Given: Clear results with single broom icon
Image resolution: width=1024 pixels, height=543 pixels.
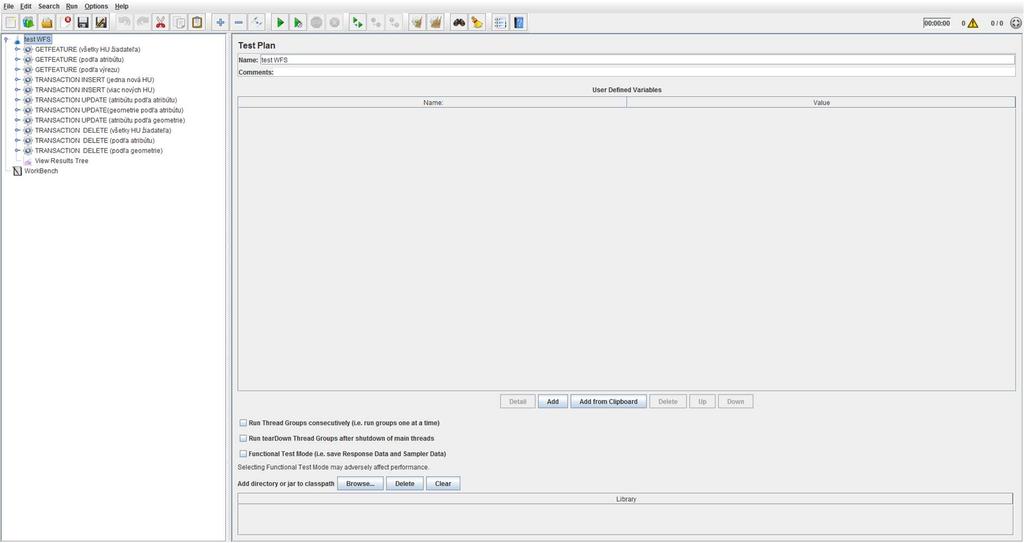Looking at the screenshot, I should click(417, 23).
